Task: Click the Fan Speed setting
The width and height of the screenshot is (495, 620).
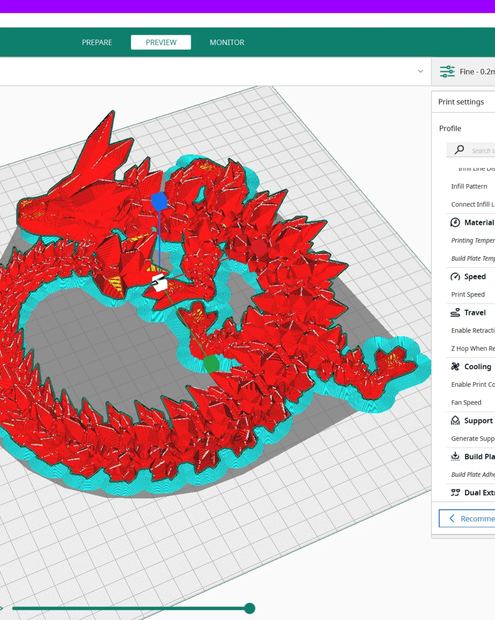Action: [466, 403]
